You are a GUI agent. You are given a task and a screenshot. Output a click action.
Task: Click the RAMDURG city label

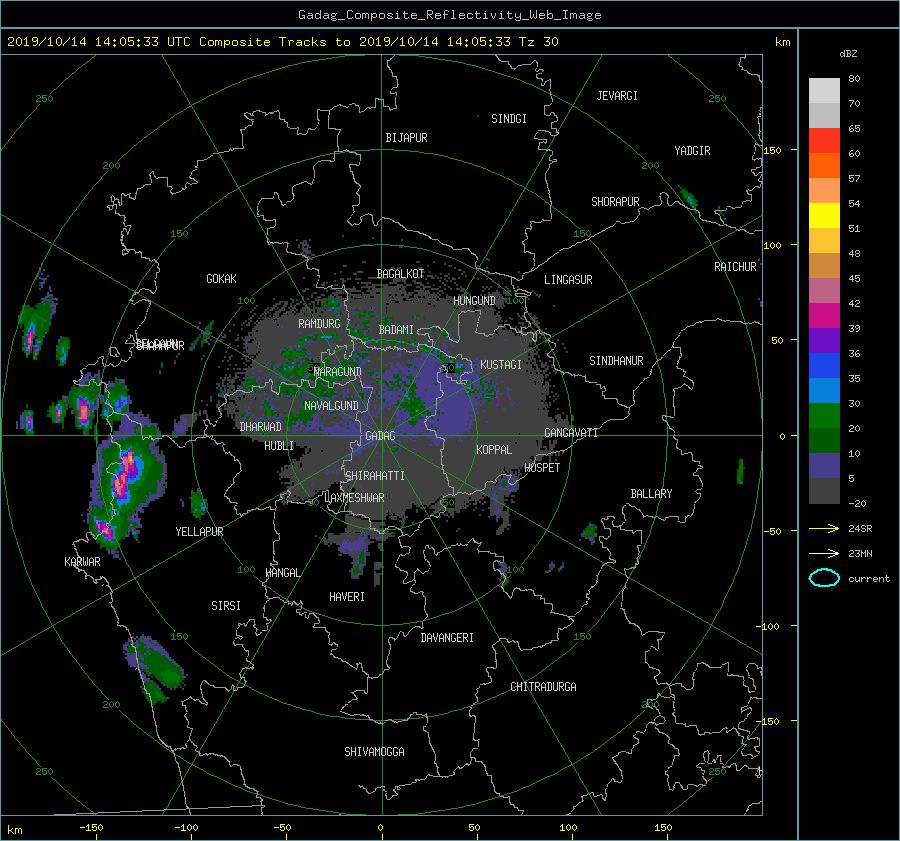pos(319,324)
